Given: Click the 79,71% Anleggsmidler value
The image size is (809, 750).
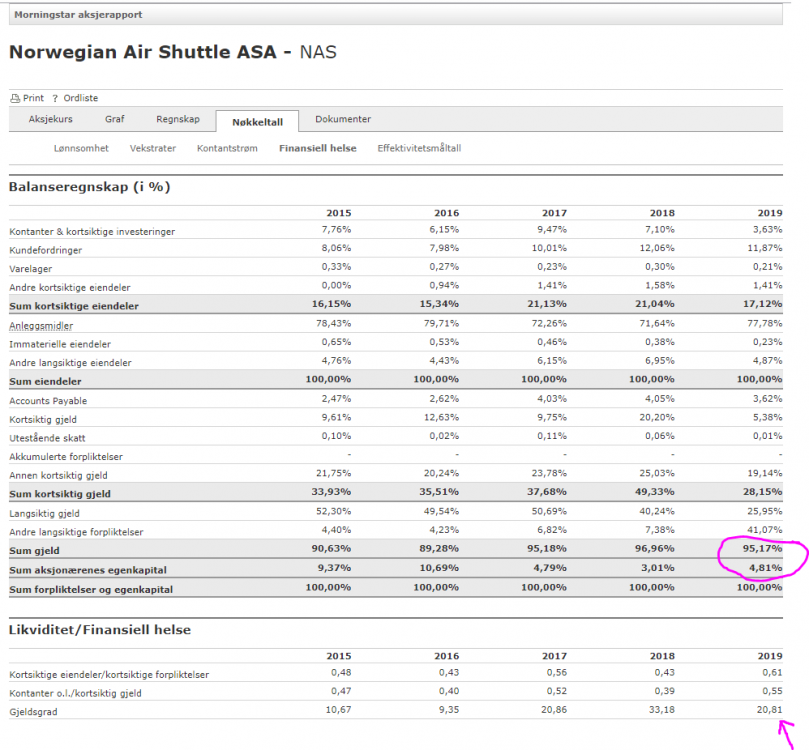Looking at the screenshot, I should [442, 323].
